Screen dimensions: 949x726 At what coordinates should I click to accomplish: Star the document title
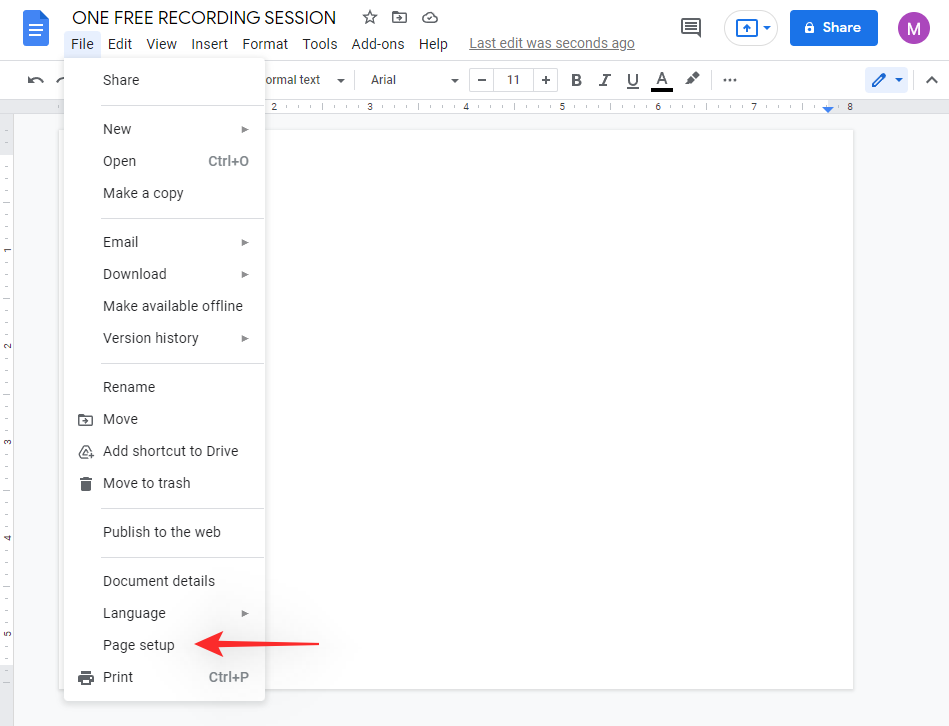point(370,18)
